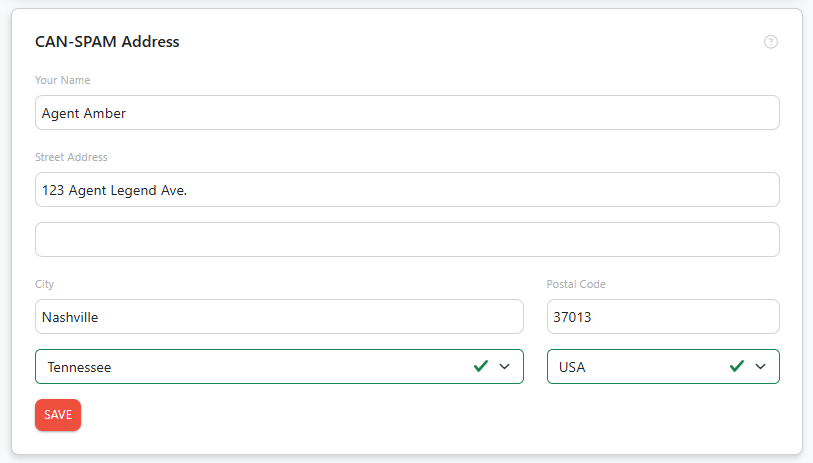The image size is (813, 463).
Task: Click the green checkmark in Tennessee field
Action: point(481,367)
